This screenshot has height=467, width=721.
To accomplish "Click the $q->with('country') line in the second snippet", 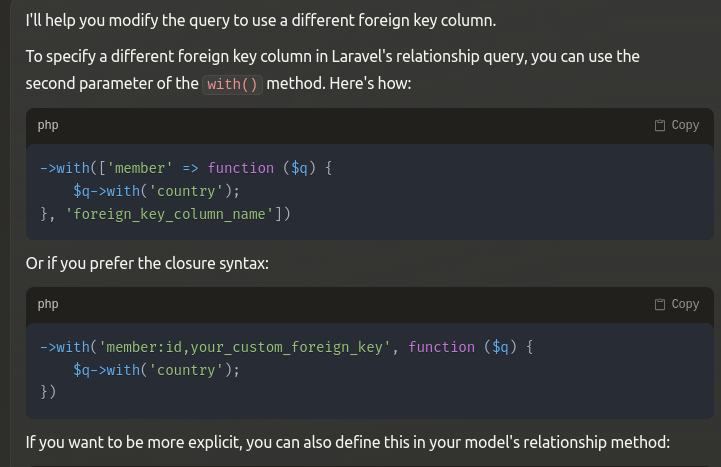I will 157,370.
